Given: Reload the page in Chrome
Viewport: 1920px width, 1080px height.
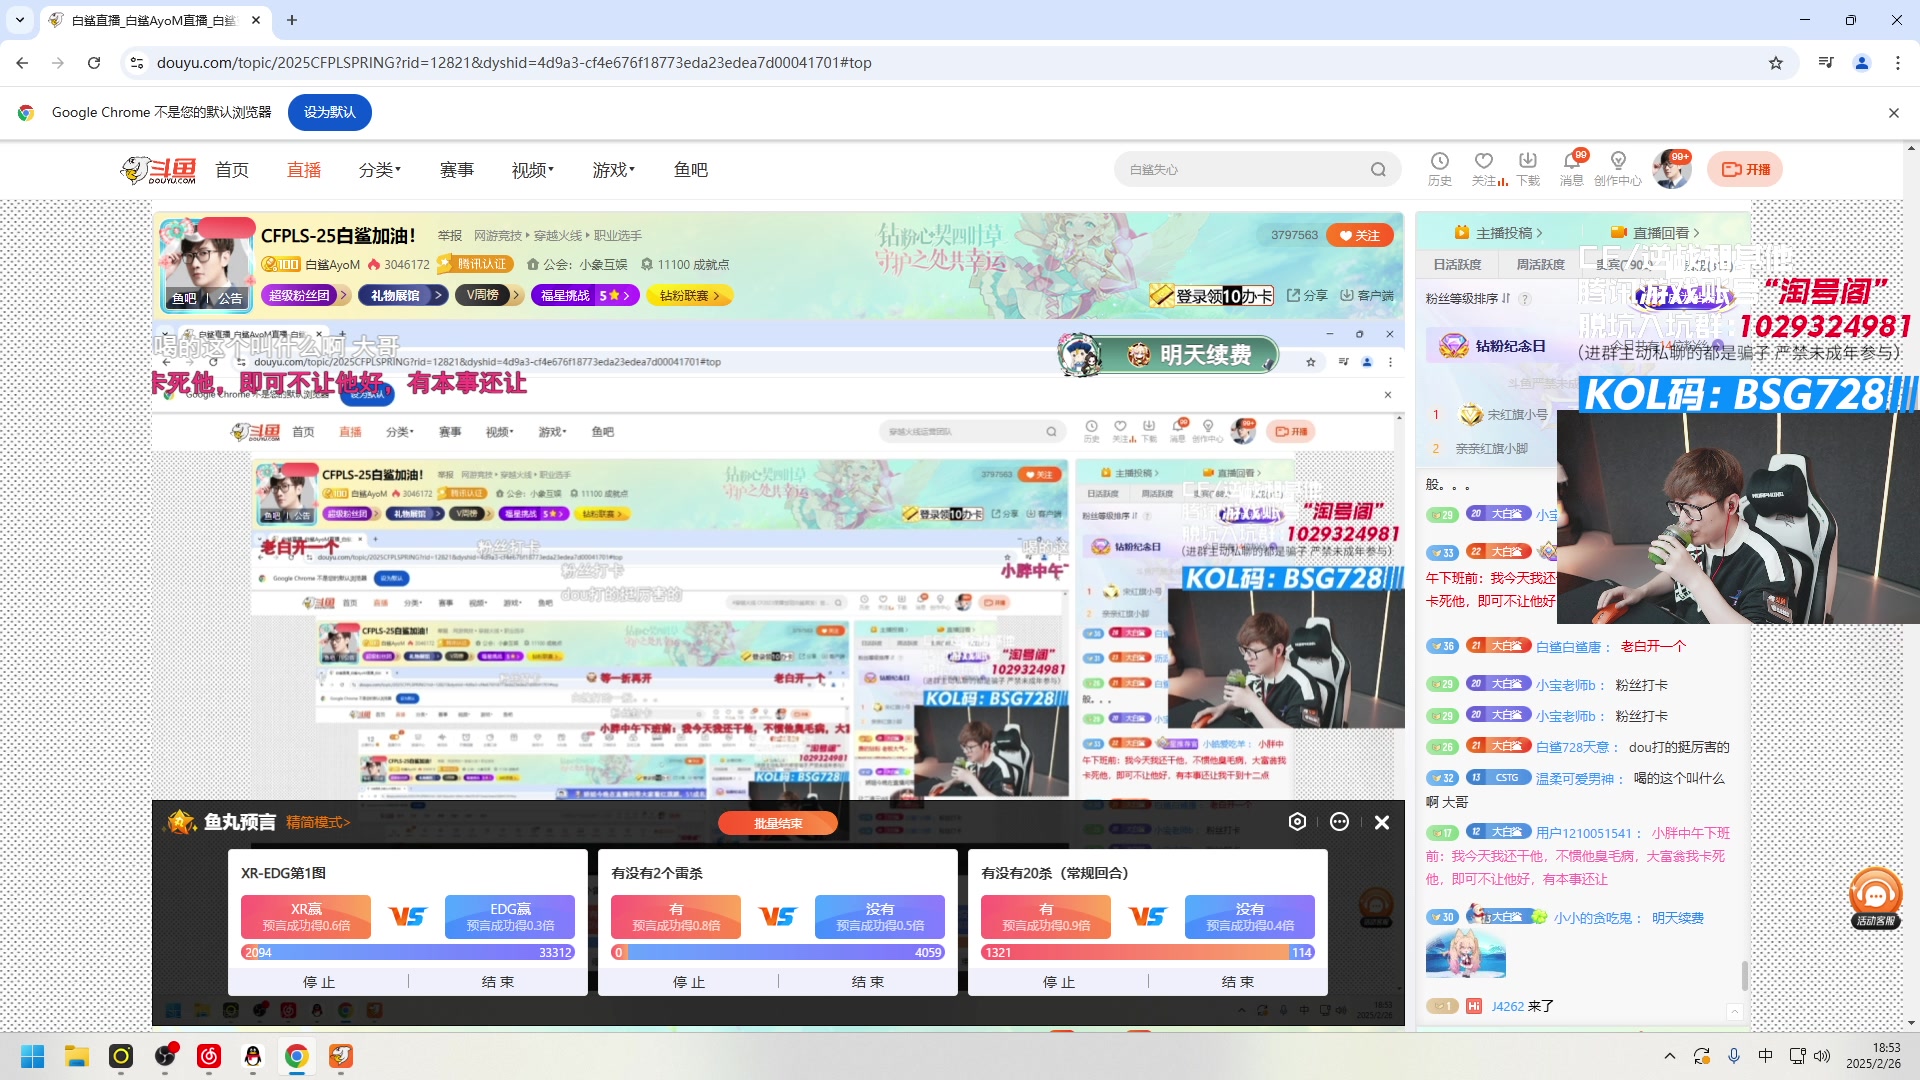Looking at the screenshot, I should 94,63.
